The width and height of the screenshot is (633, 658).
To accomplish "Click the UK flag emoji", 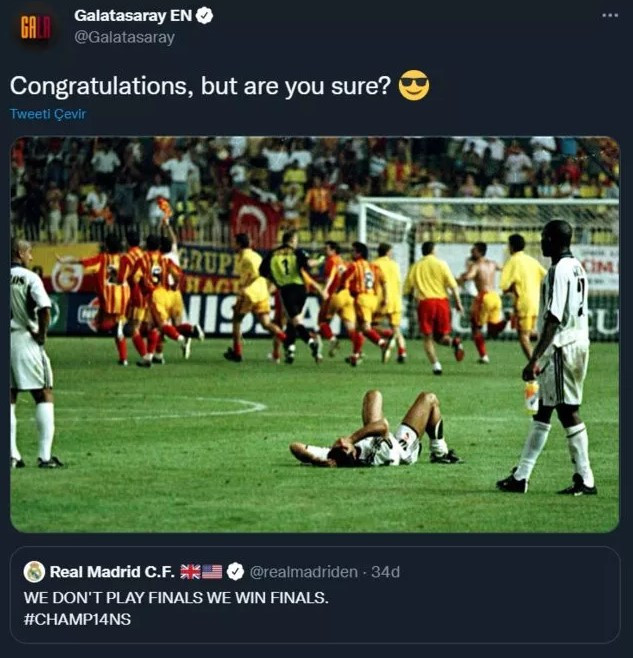I will pyautogui.click(x=190, y=572).
